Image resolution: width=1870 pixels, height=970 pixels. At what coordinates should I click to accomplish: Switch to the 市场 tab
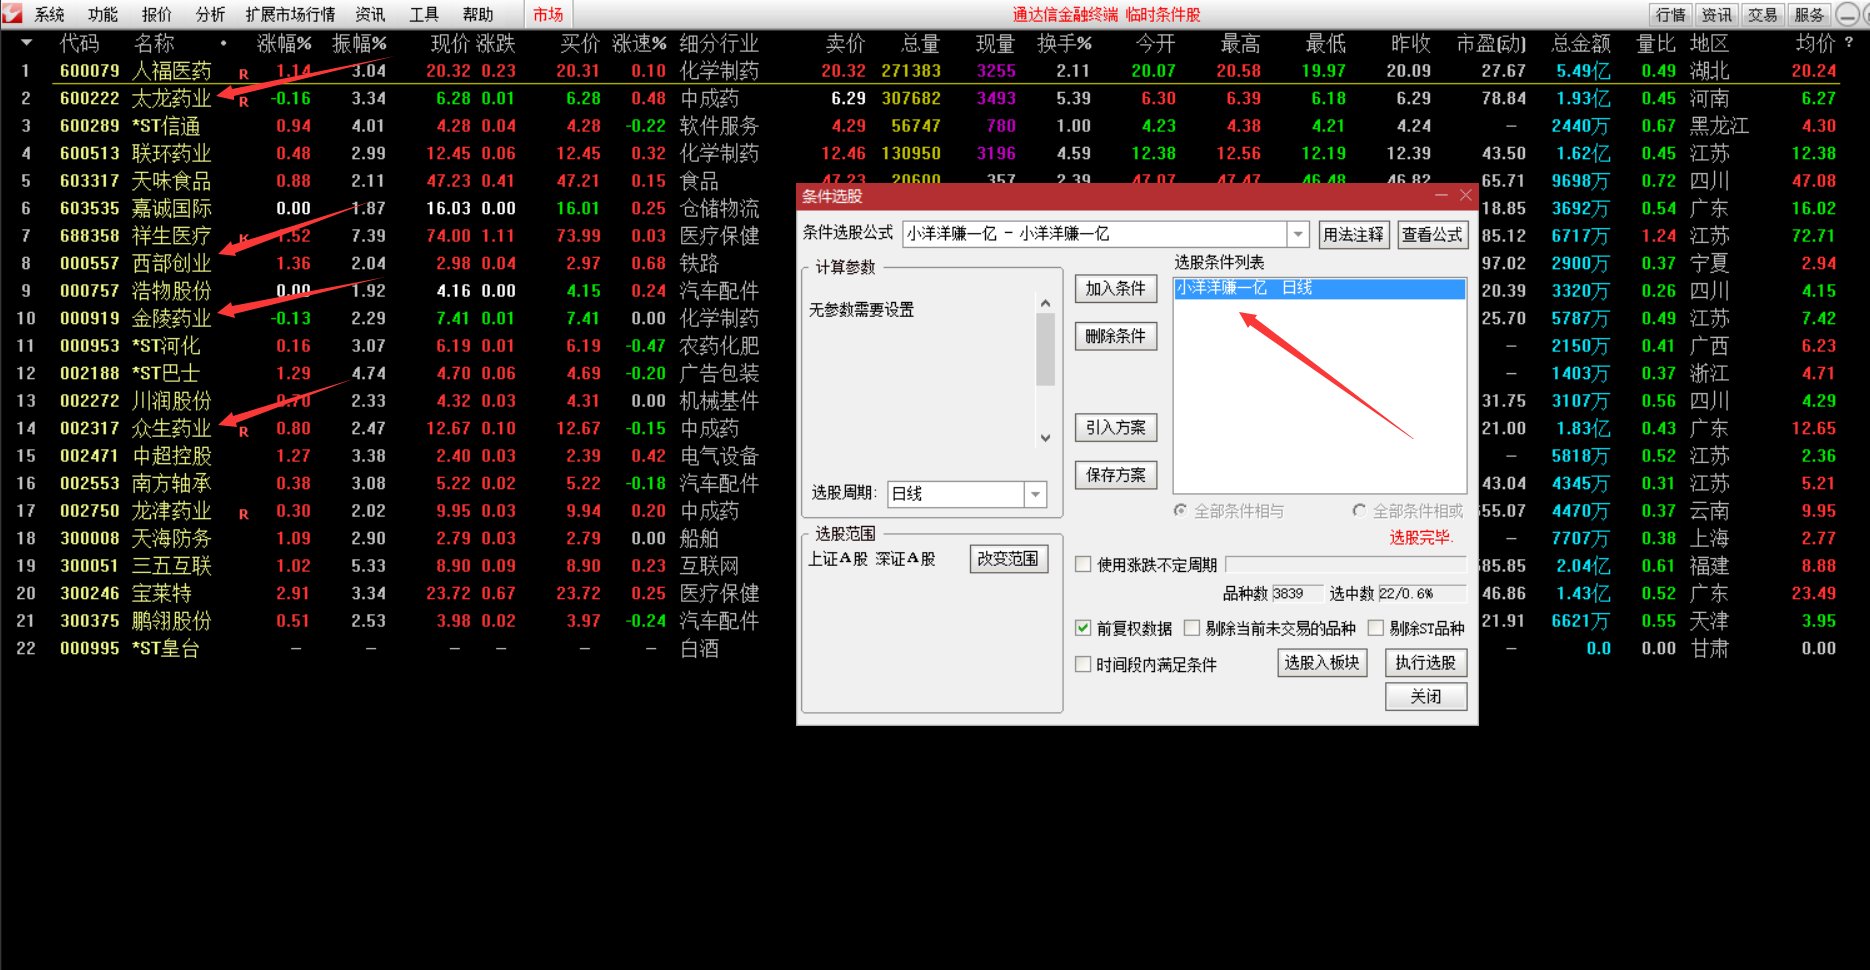point(548,14)
